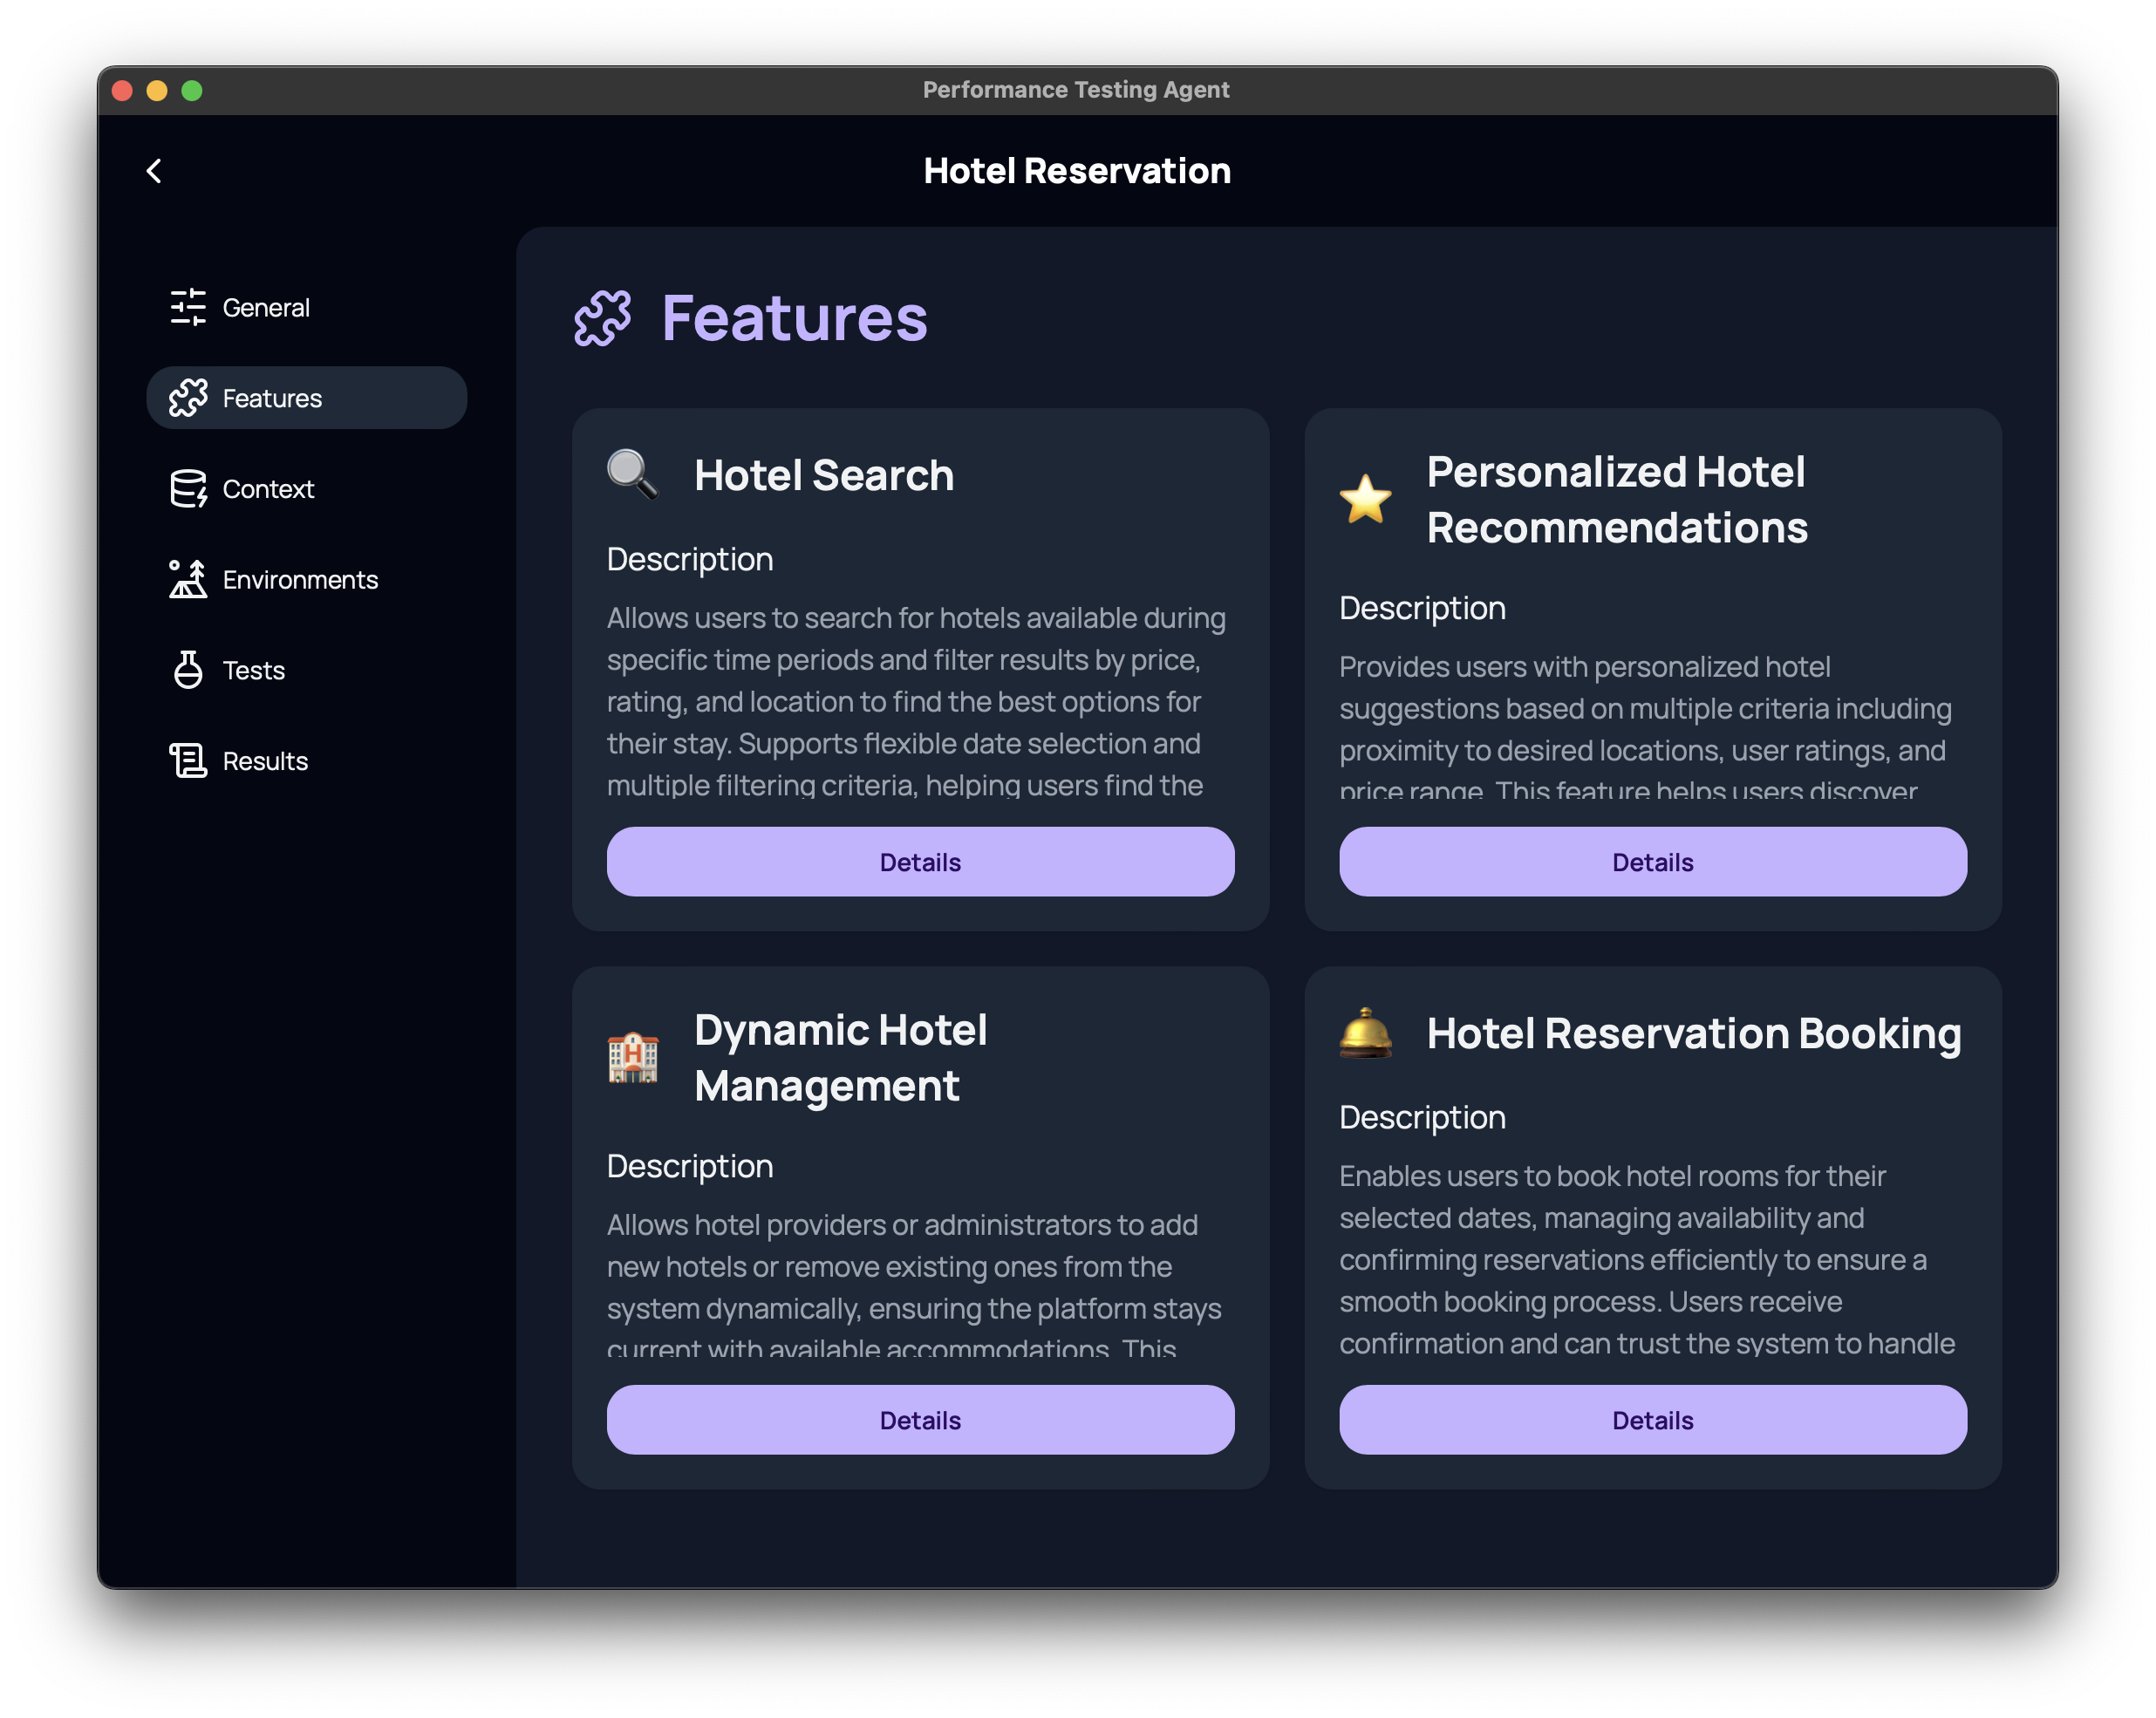Select the Context section in the navigation
Viewport: 2156px width, 1718px height.
267,489
